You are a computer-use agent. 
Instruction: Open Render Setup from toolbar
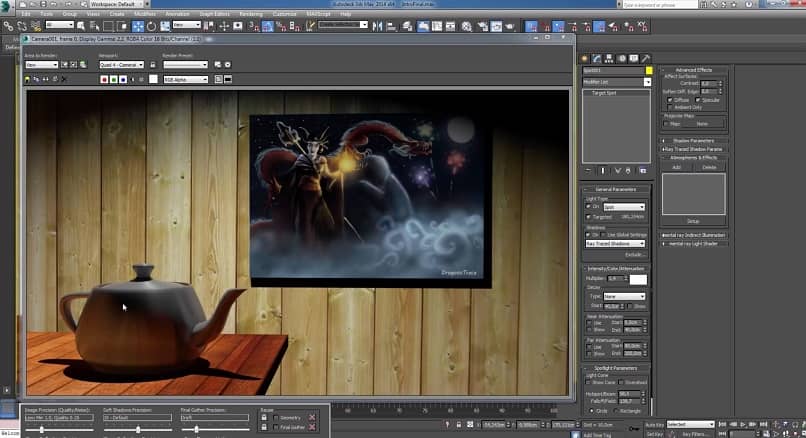pos(483,26)
